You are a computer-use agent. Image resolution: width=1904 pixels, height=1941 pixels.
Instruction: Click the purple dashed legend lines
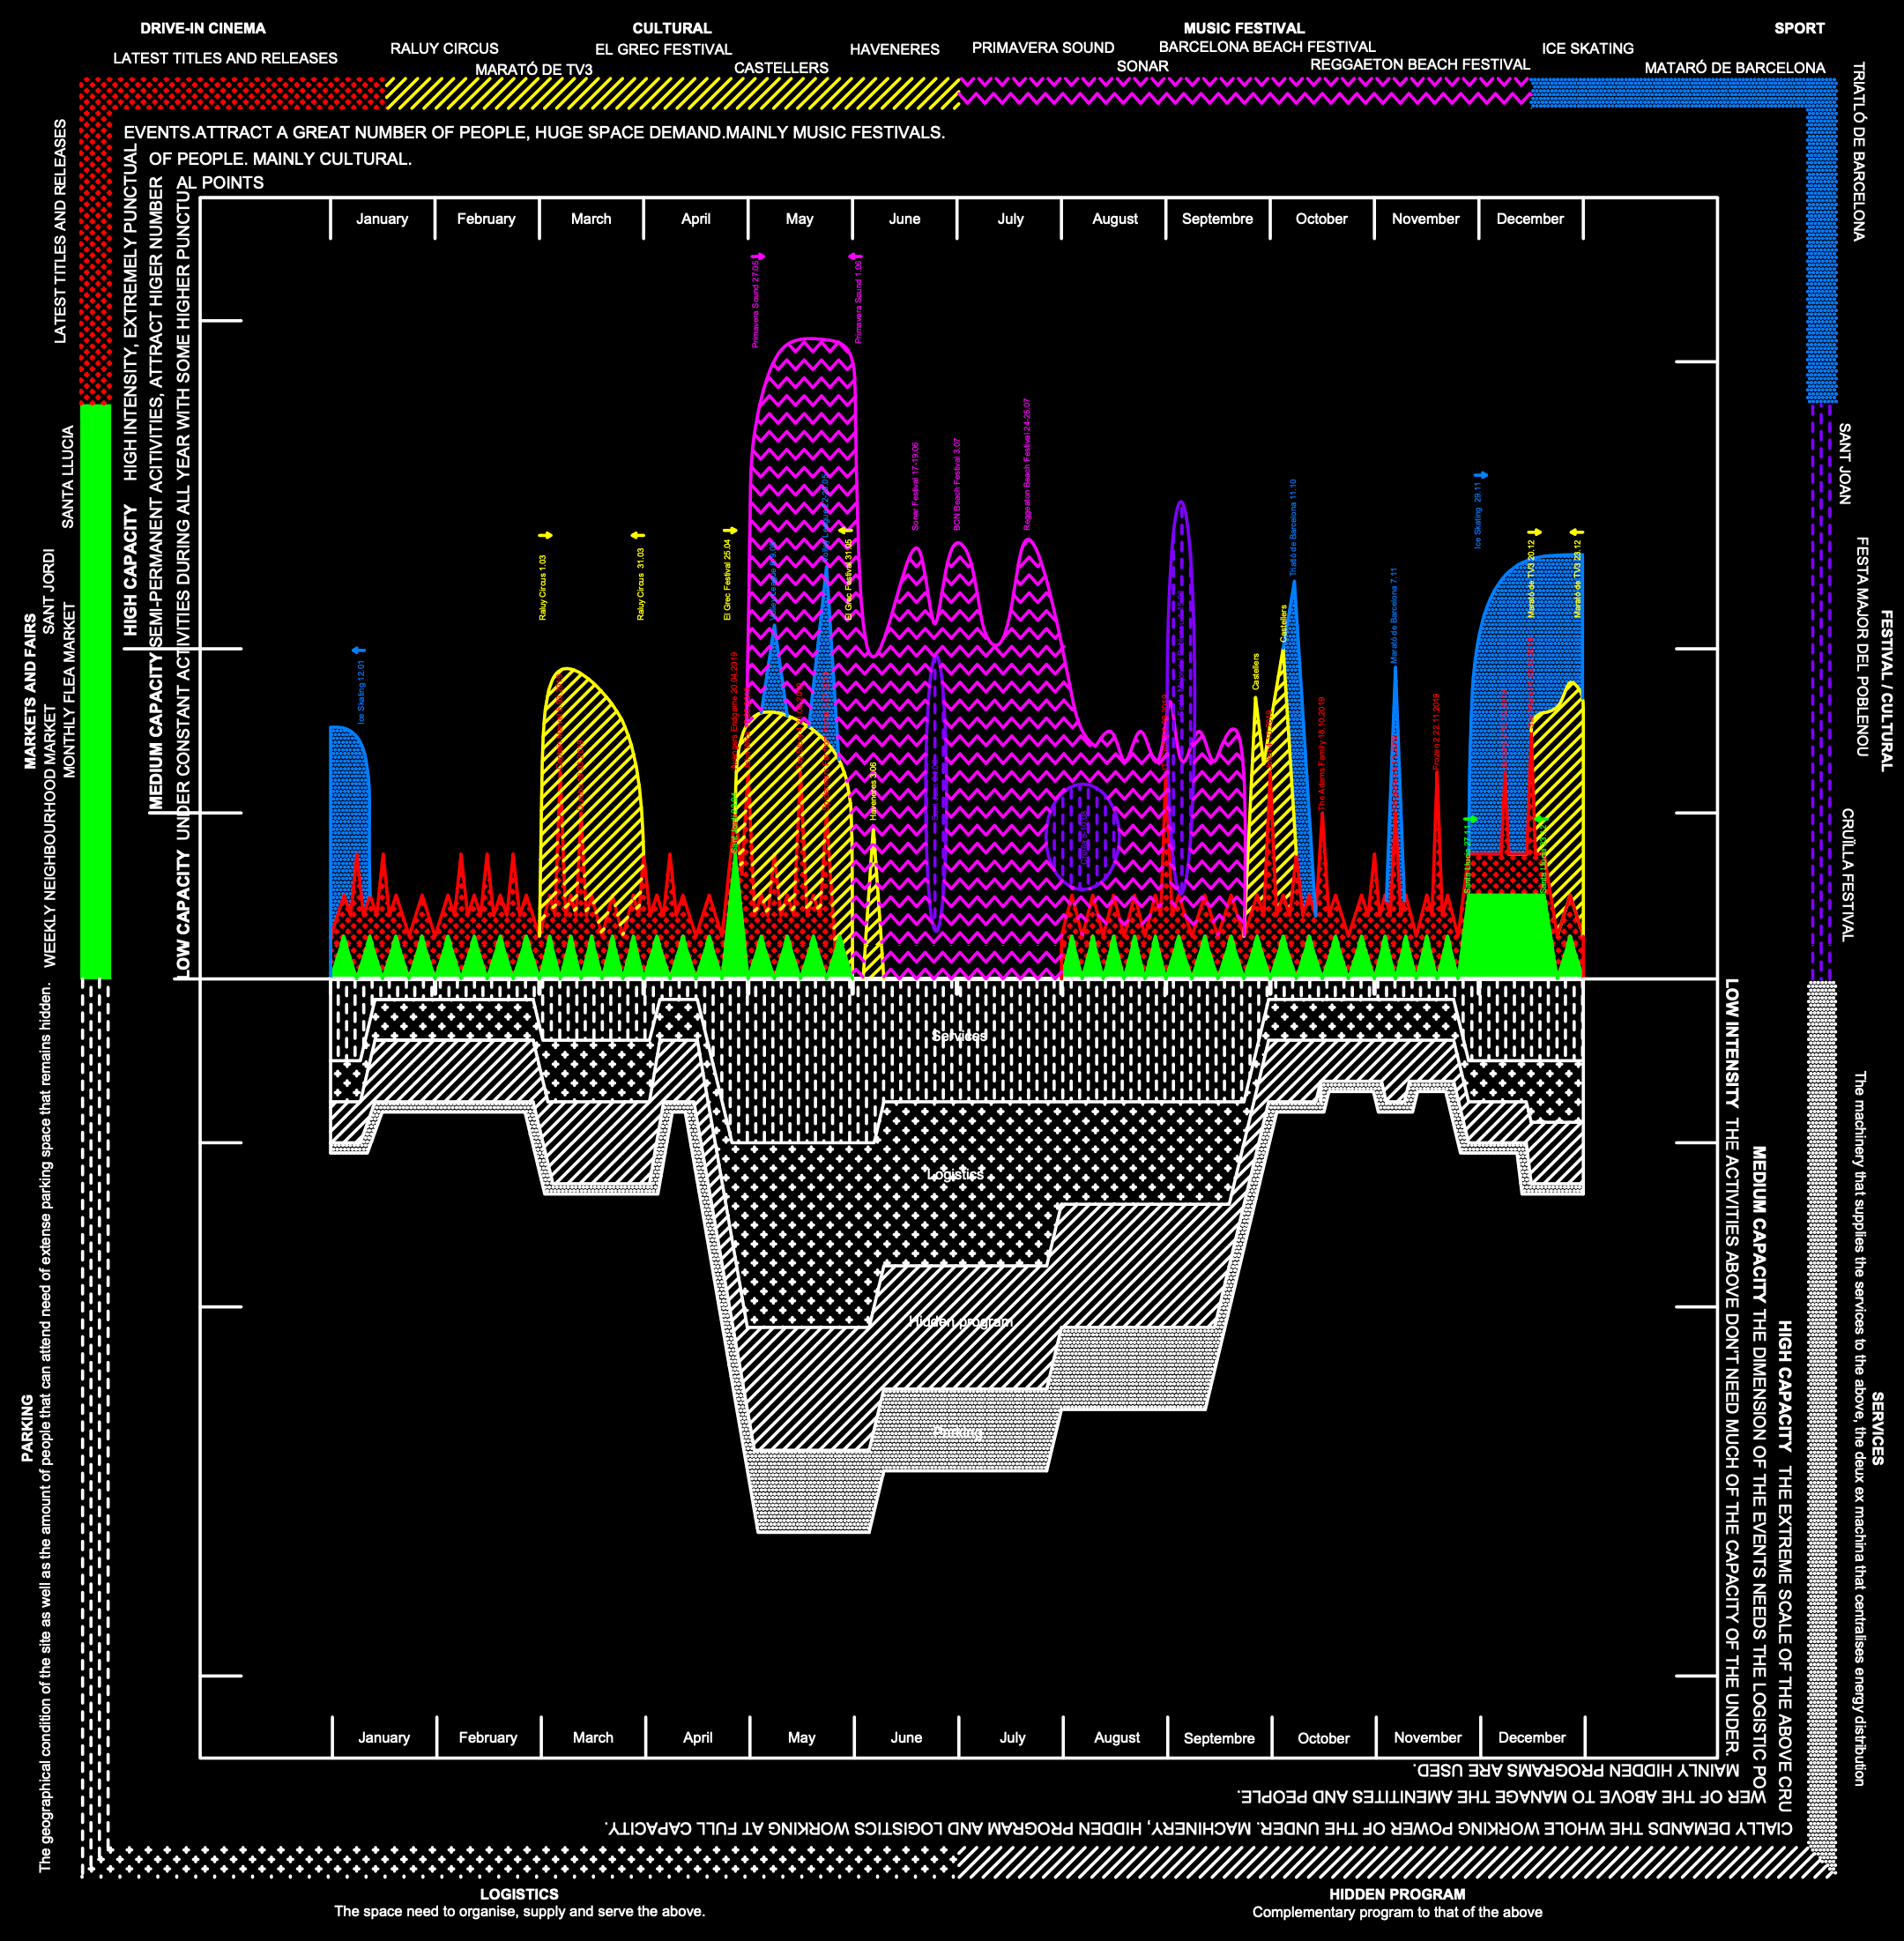[x=1822, y=691]
